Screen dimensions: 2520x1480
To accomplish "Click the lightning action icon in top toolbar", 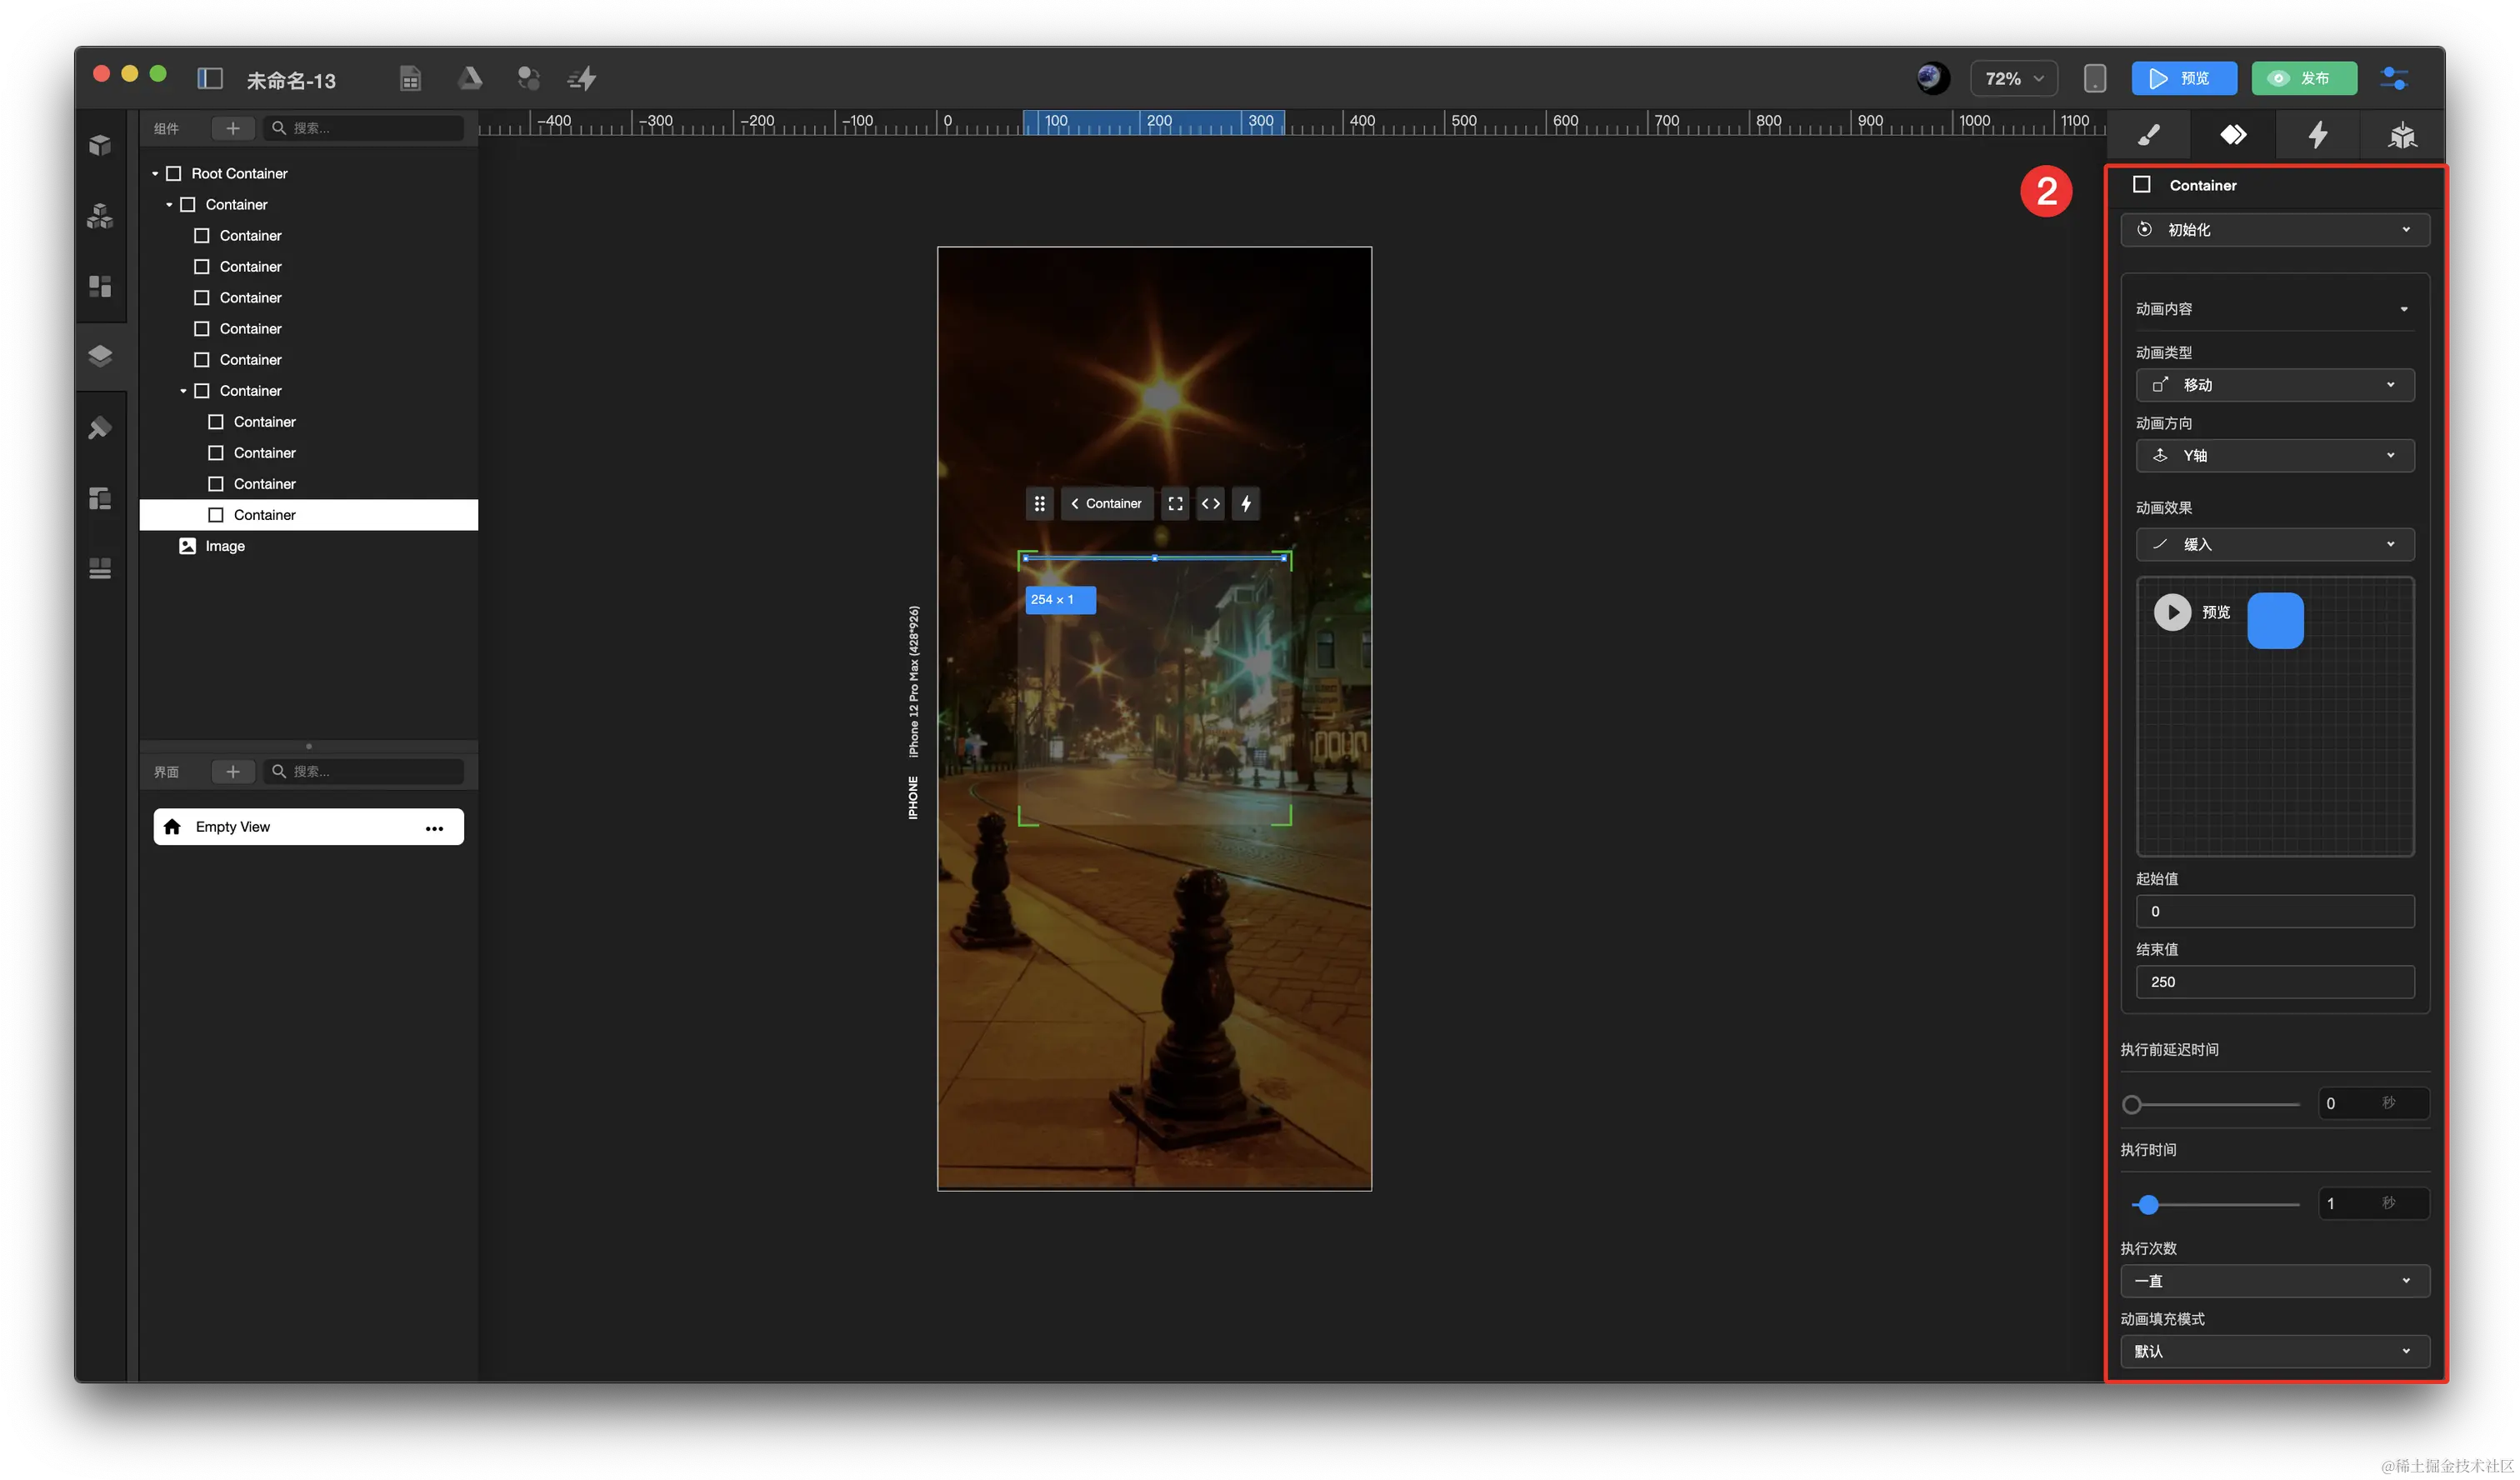I will click(583, 78).
